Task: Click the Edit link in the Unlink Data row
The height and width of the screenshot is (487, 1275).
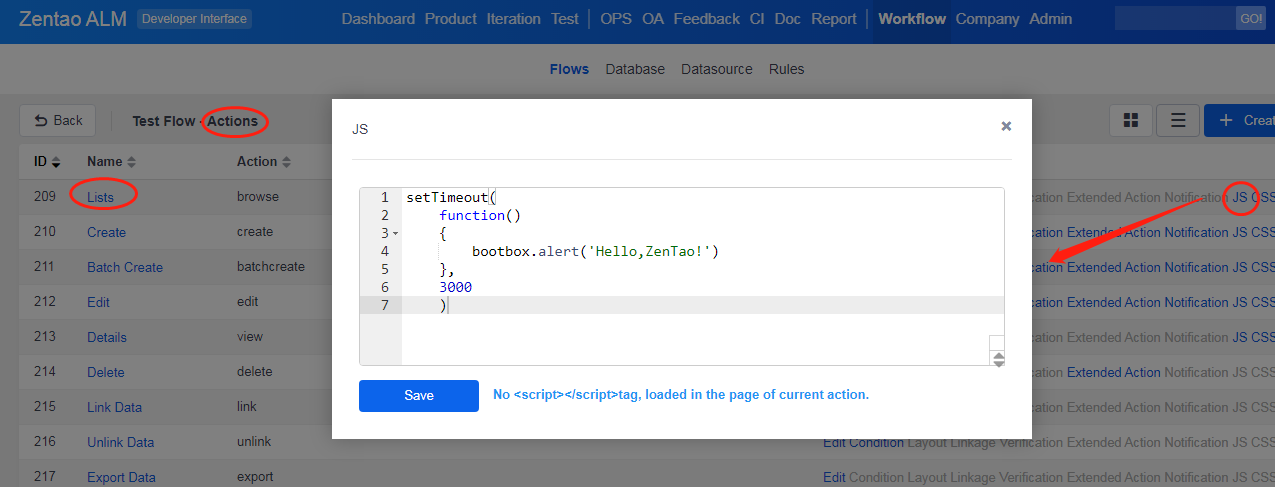Action: pos(834,442)
